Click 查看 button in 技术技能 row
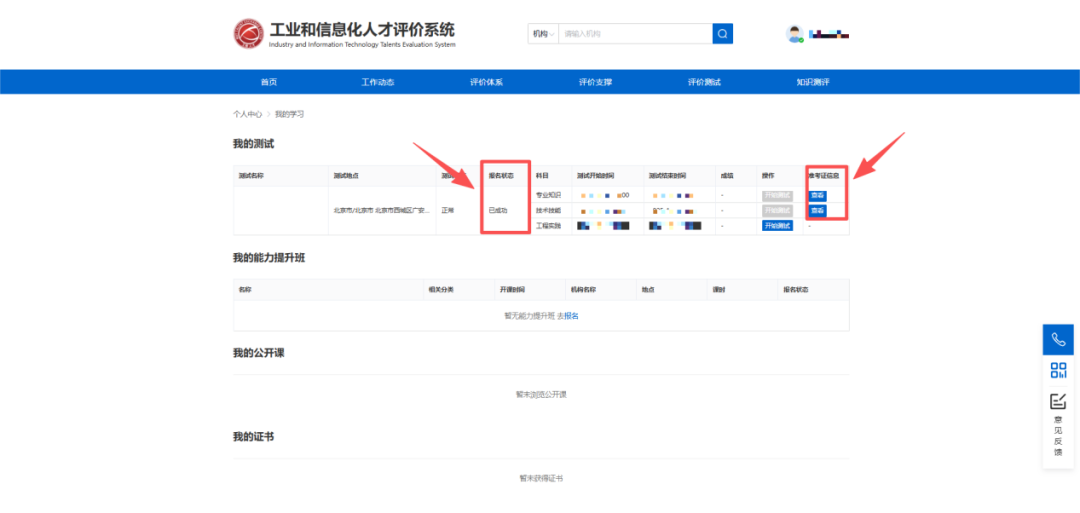The width and height of the screenshot is (1080, 513). pos(817,211)
